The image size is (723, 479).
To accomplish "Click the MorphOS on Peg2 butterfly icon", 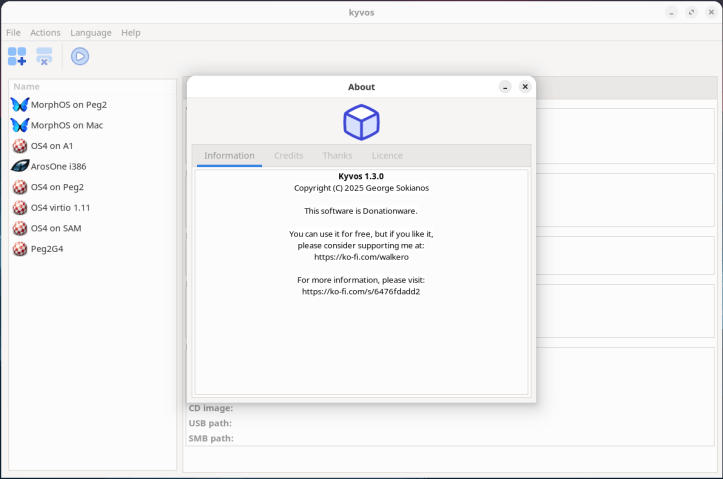I will pos(19,104).
